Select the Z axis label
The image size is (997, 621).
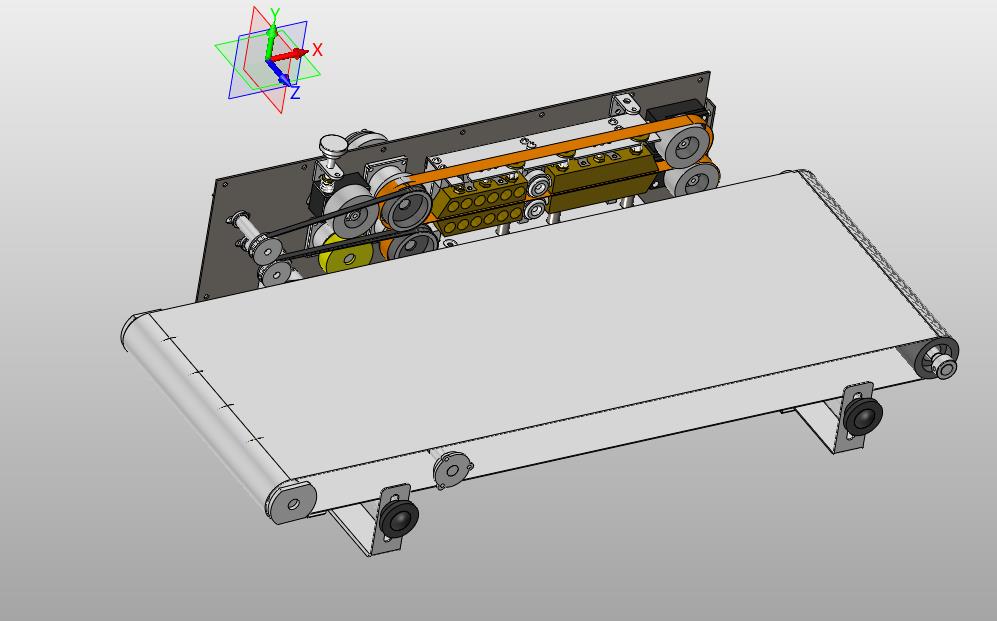click(295, 93)
